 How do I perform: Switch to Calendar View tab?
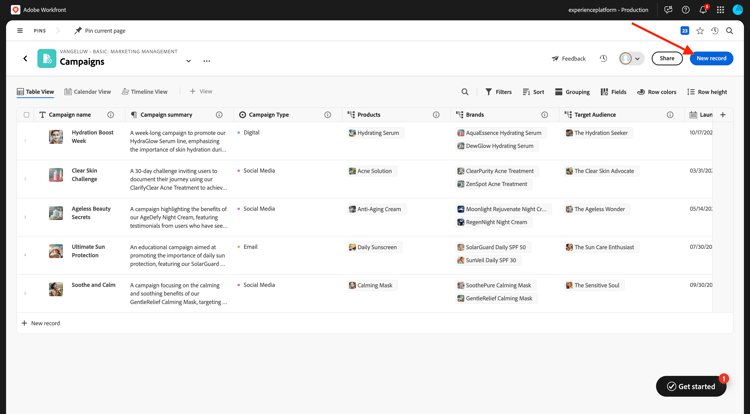(x=88, y=91)
